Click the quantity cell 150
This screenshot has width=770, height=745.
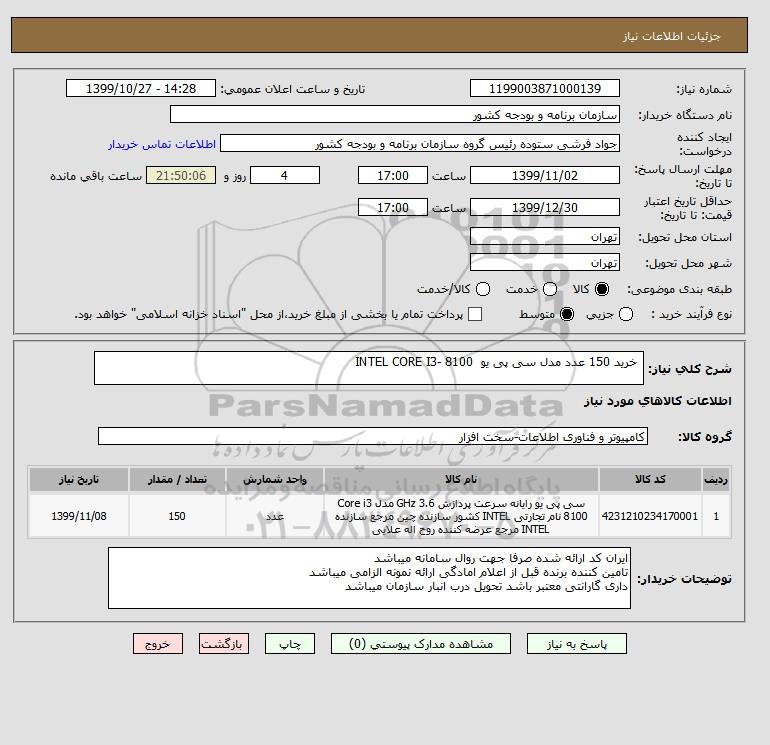(x=177, y=516)
